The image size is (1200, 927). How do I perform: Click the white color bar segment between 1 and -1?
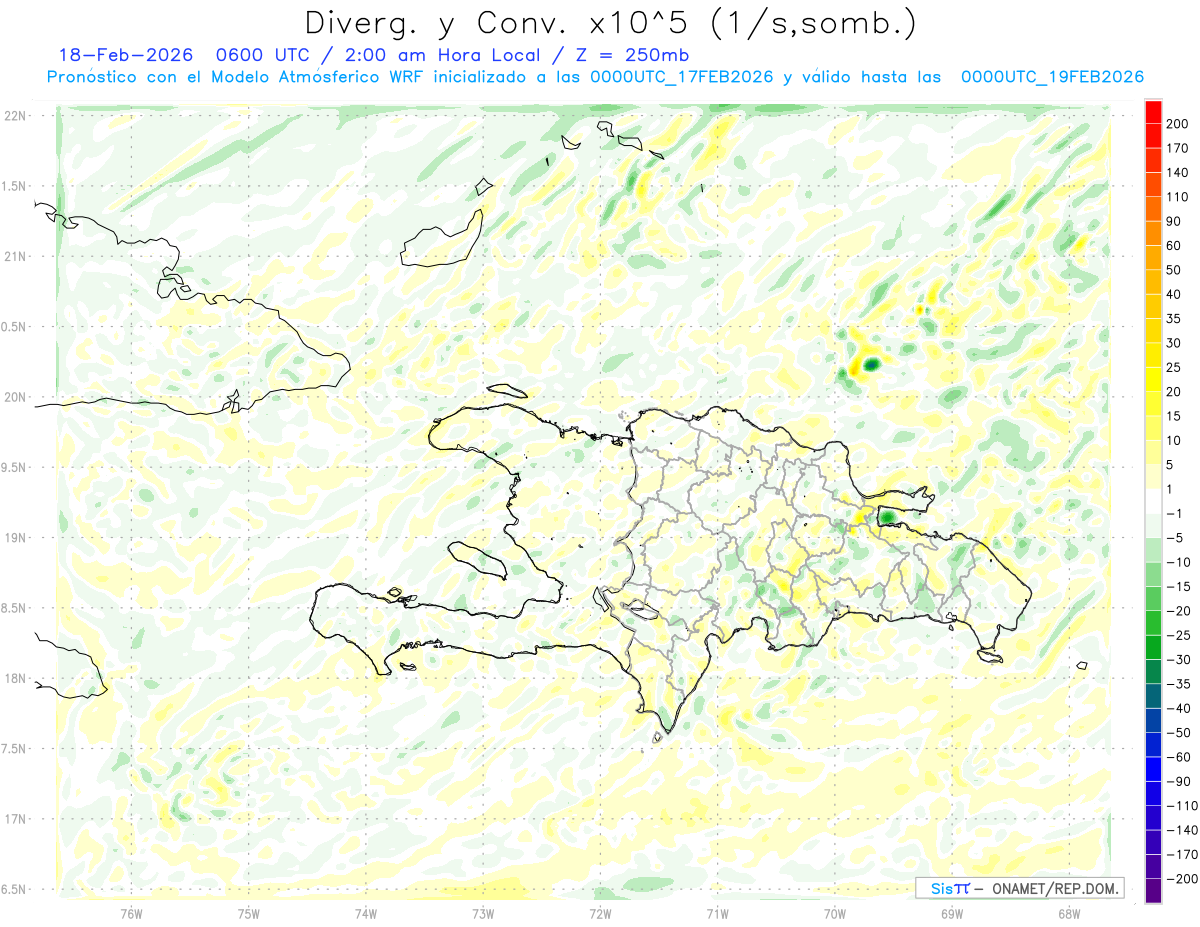1153,501
